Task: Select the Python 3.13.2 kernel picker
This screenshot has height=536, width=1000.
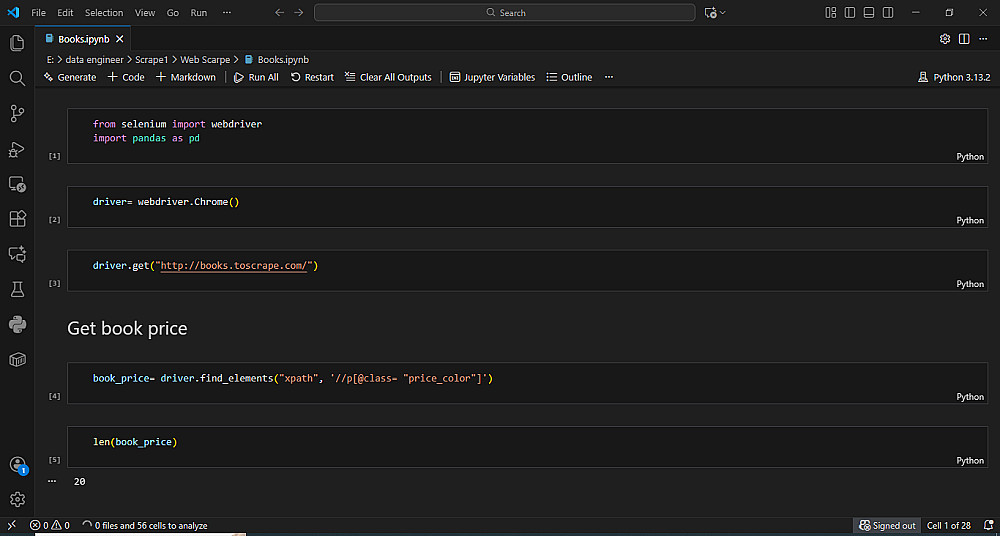Action: (x=953, y=77)
